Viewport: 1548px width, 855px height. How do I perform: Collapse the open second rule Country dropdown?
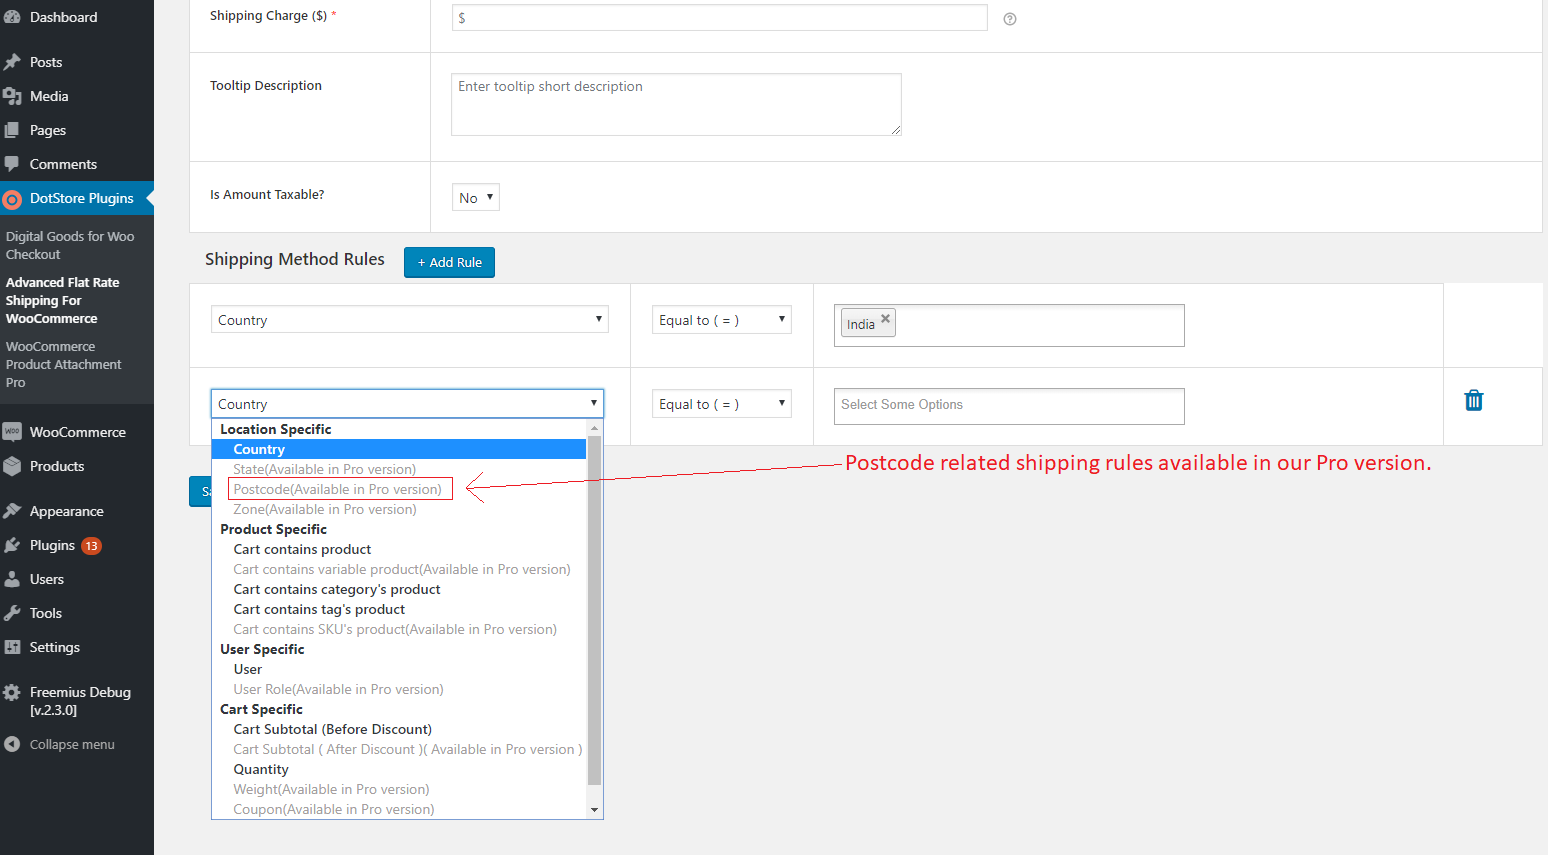408,403
